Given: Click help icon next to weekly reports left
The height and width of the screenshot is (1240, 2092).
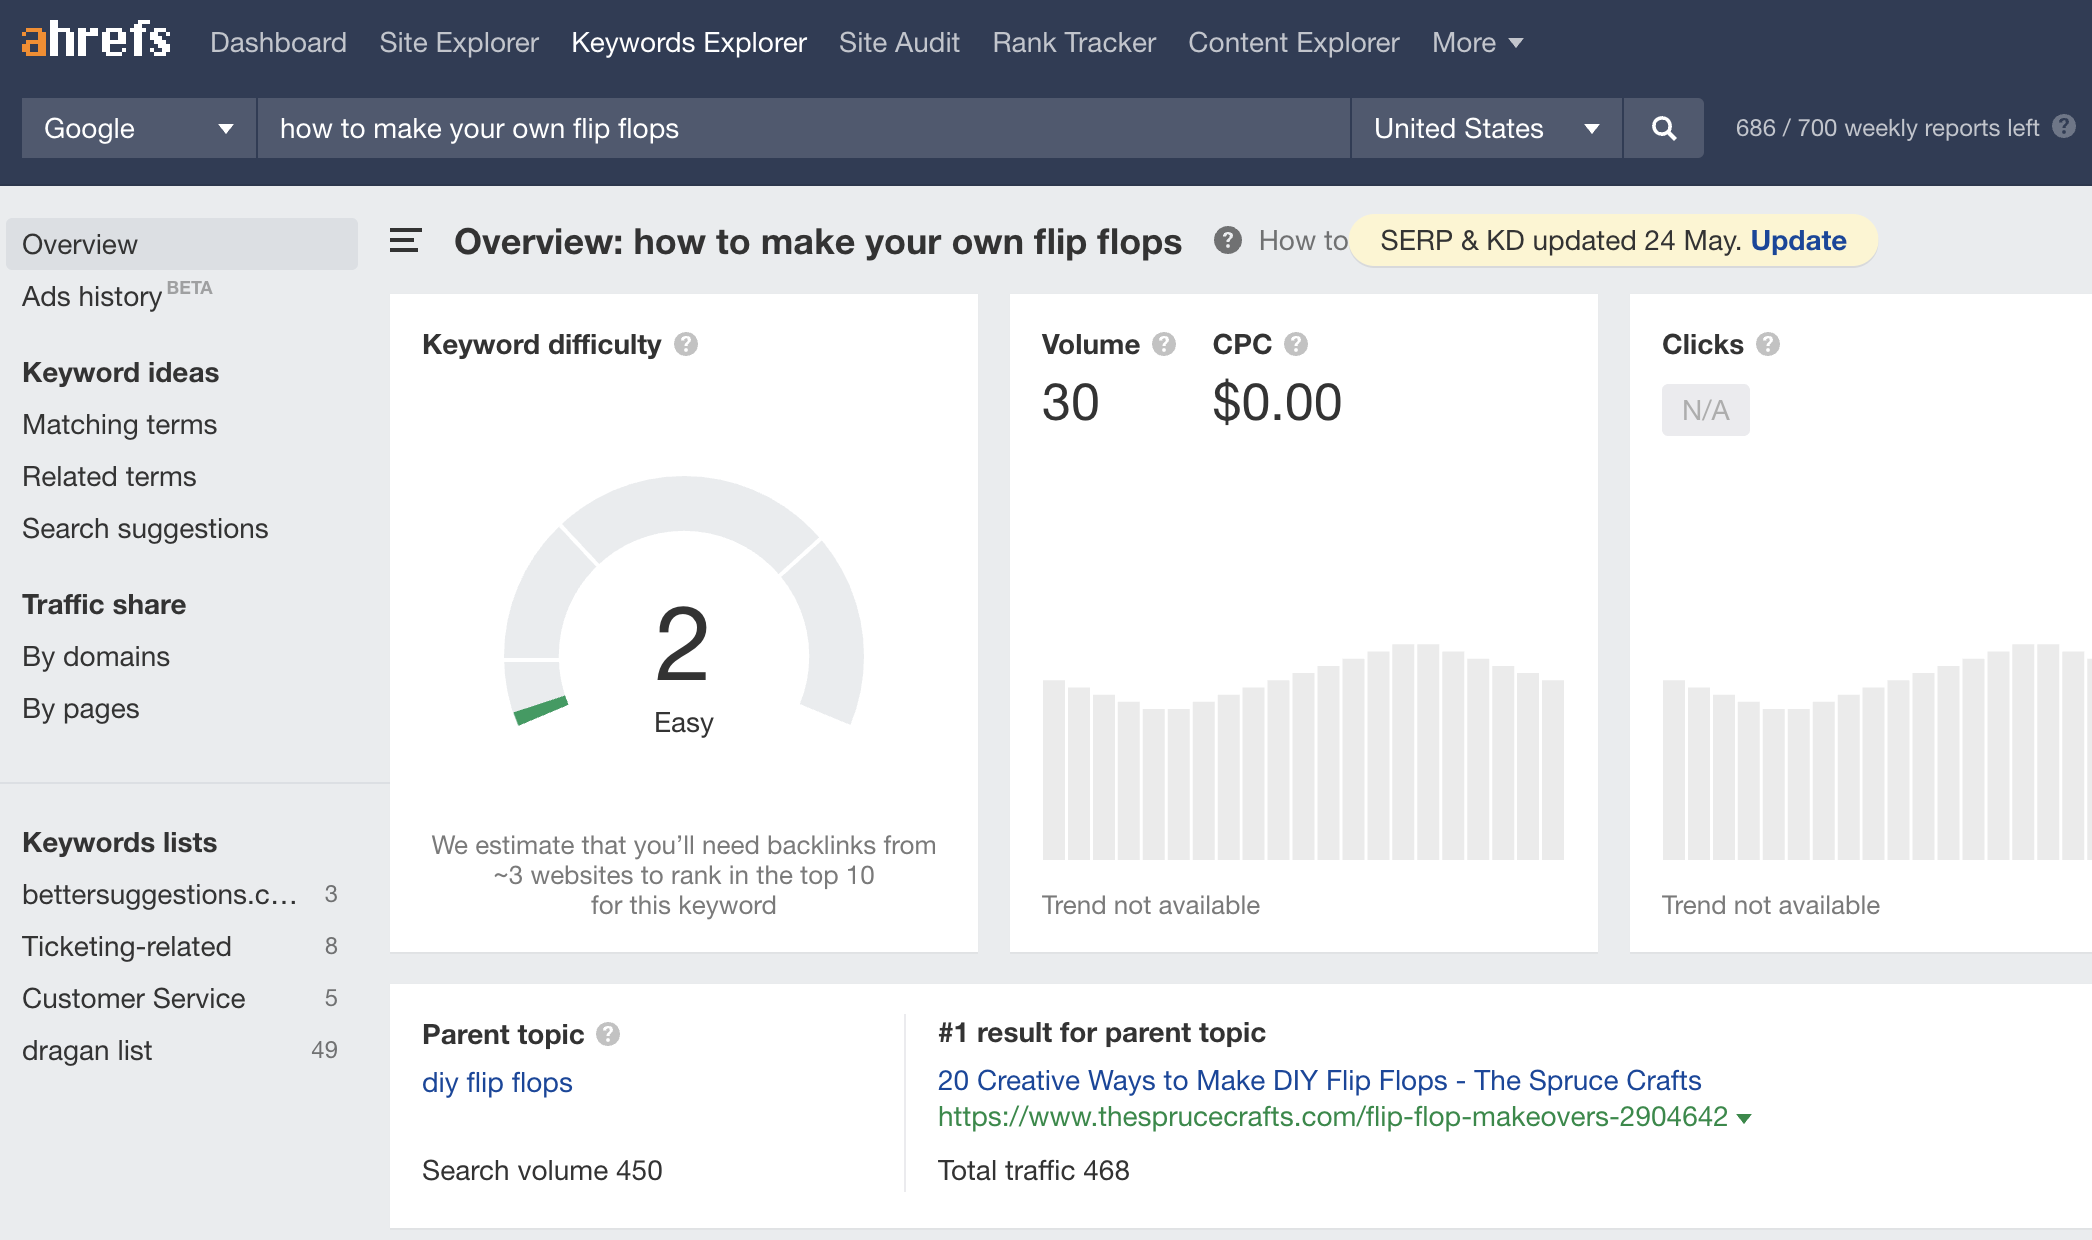Looking at the screenshot, I should [x=2064, y=127].
